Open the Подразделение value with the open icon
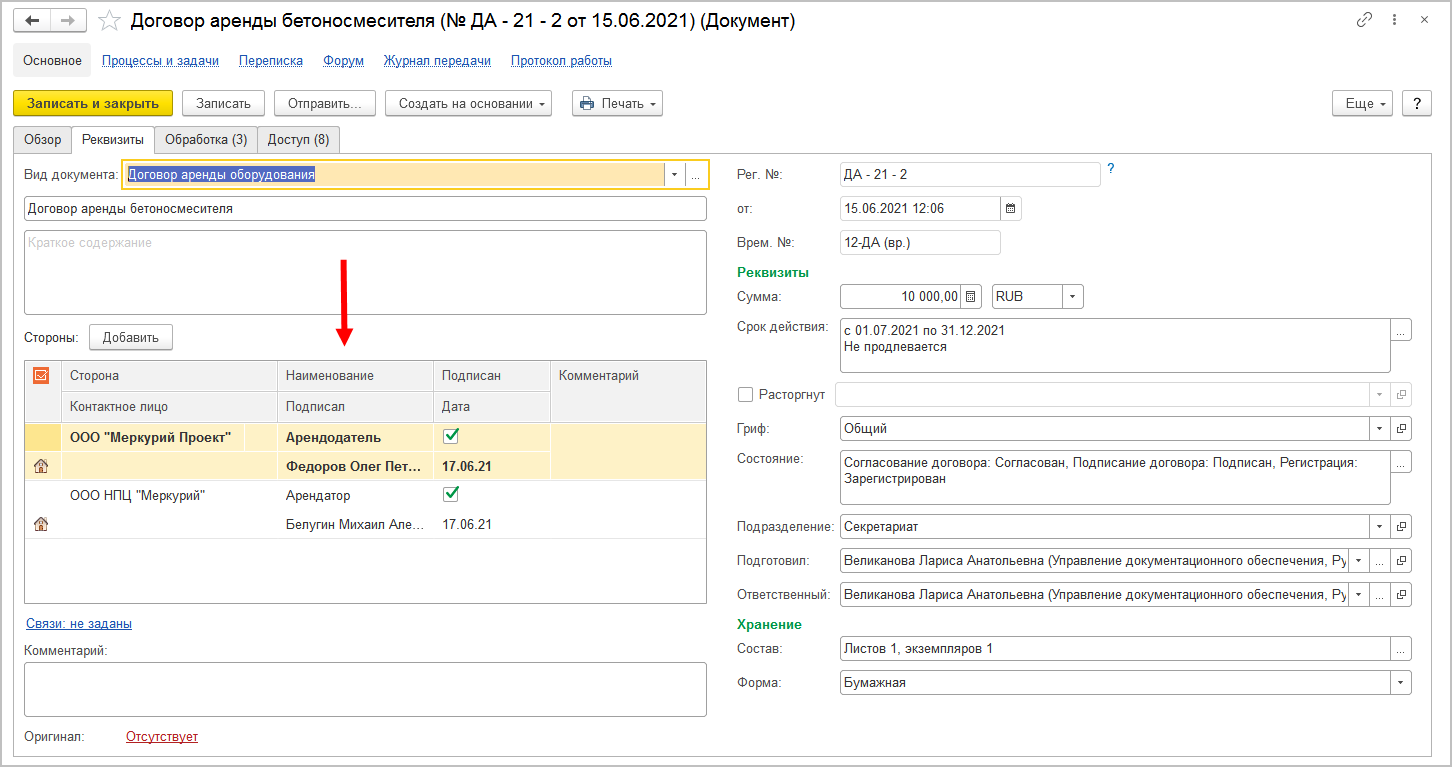This screenshot has height=767, width=1452. click(1401, 527)
